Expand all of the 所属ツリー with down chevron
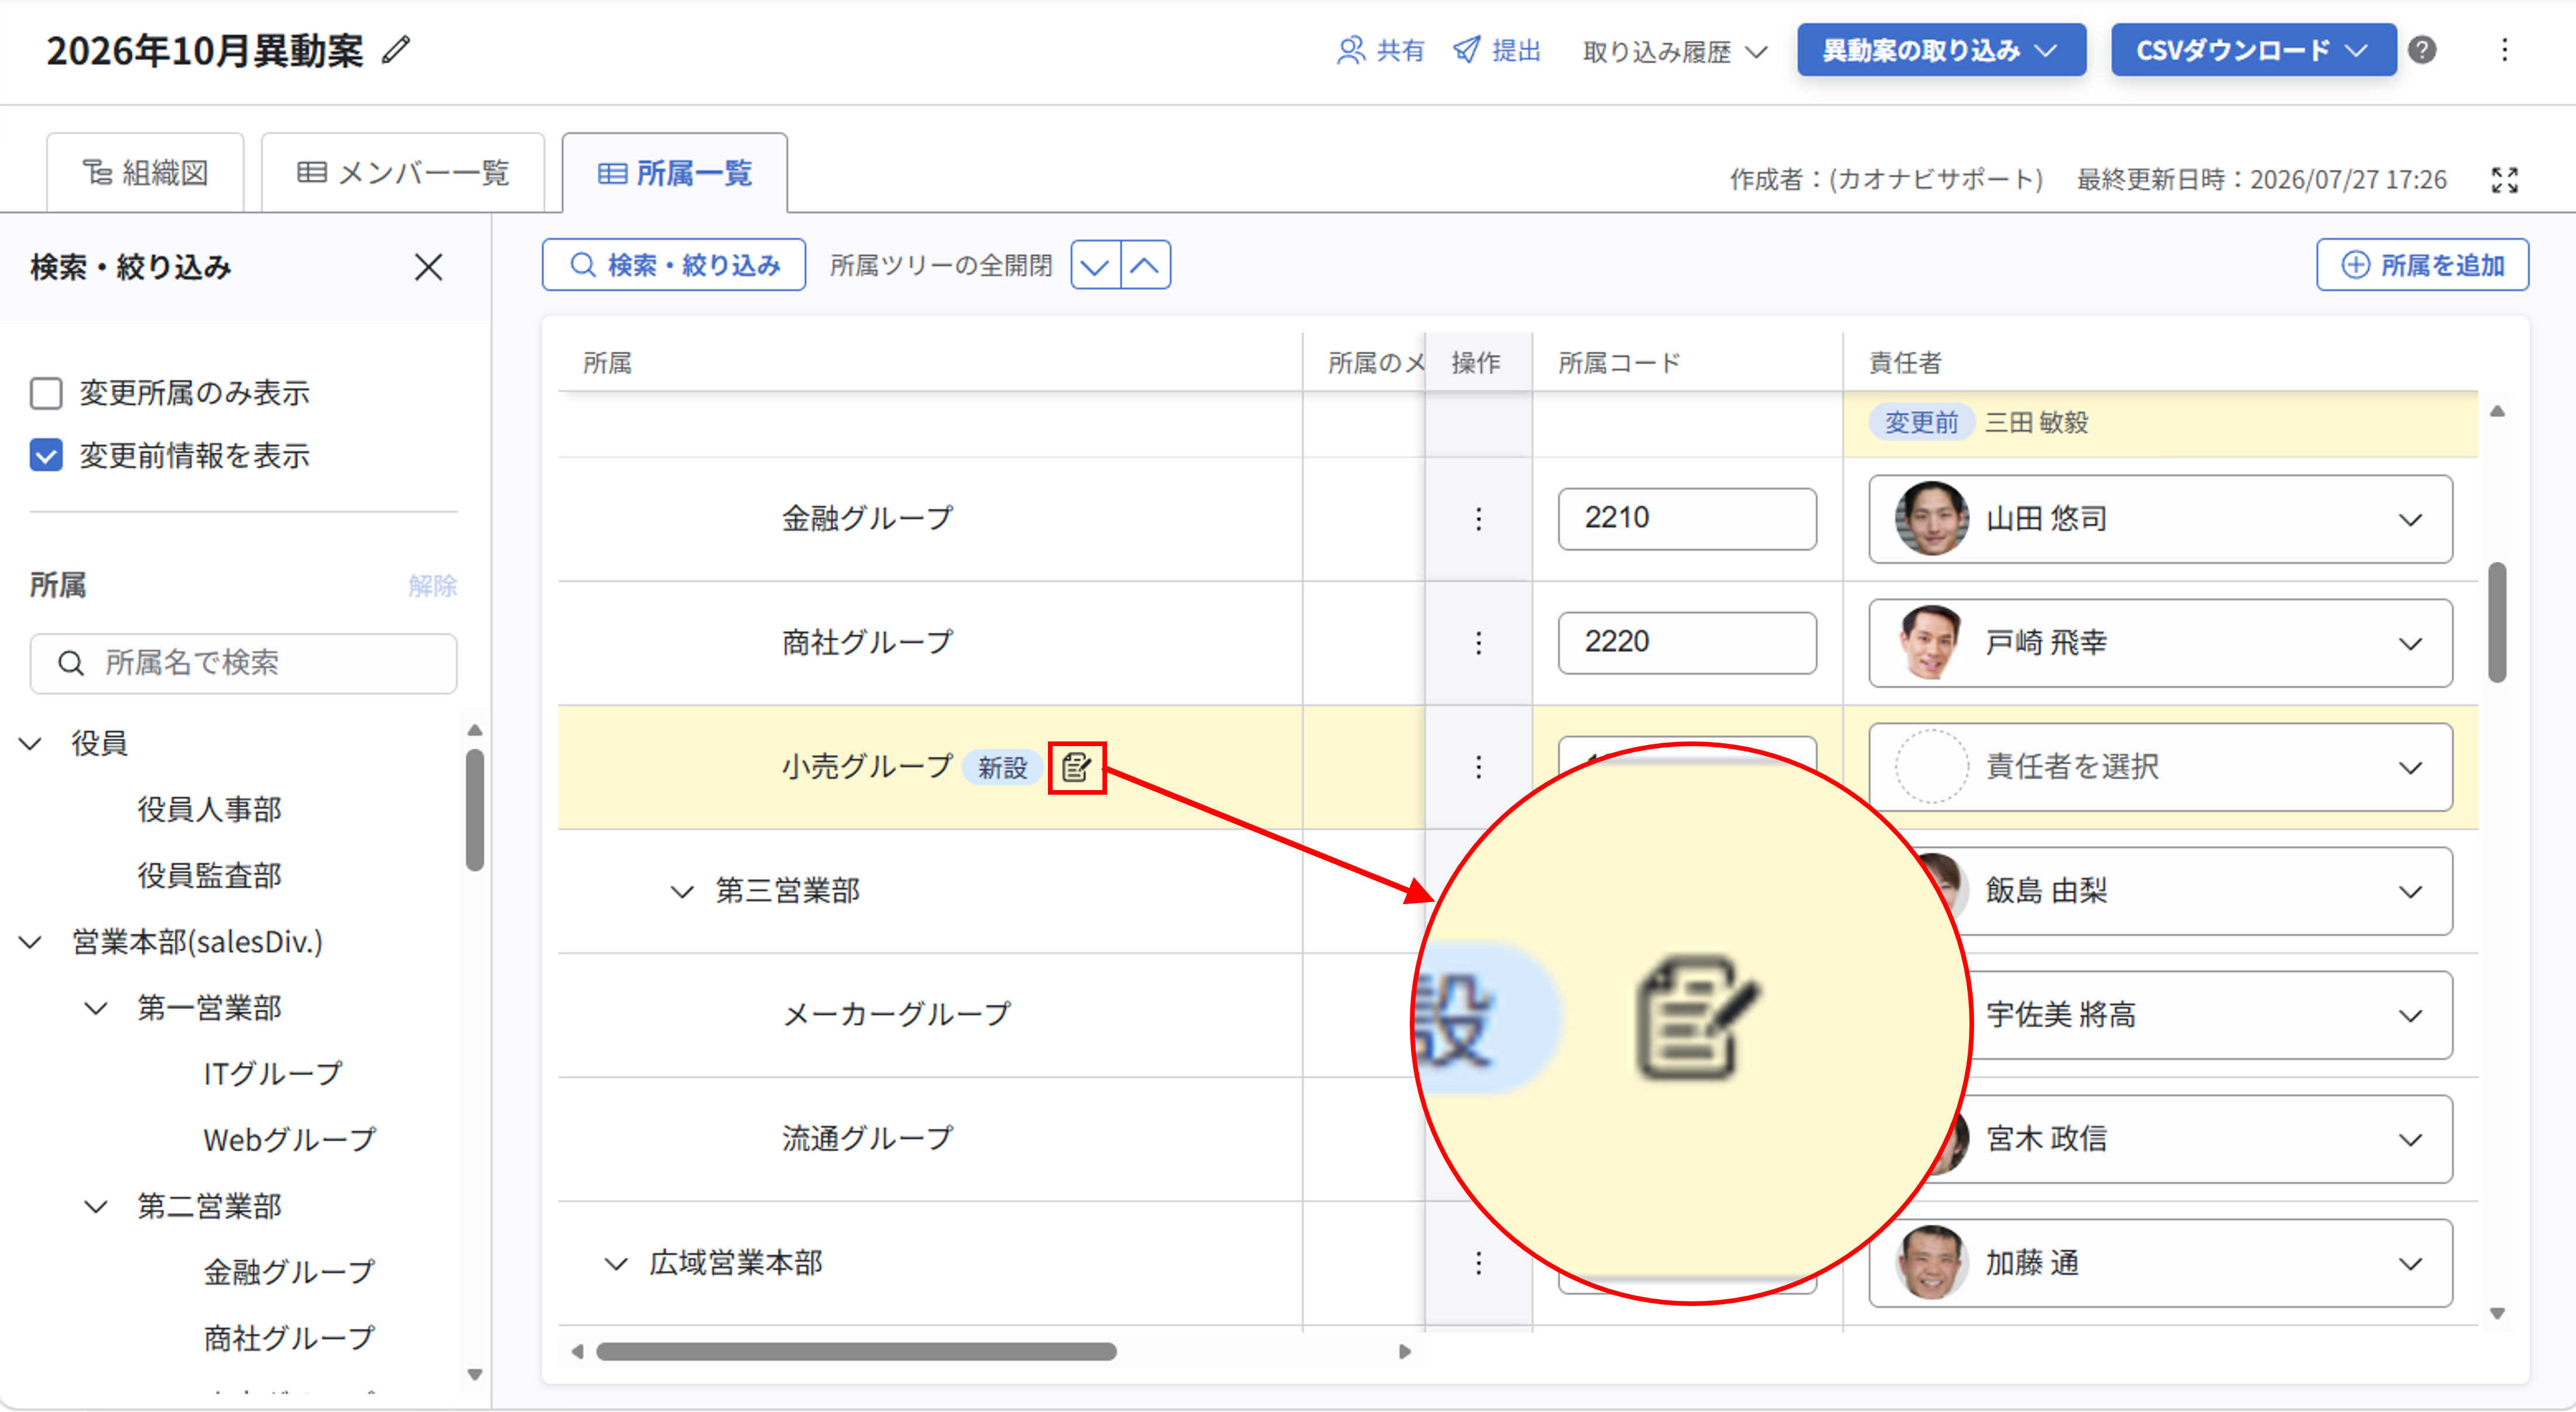This screenshot has width=2576, height=1412. coord(1095,265)
